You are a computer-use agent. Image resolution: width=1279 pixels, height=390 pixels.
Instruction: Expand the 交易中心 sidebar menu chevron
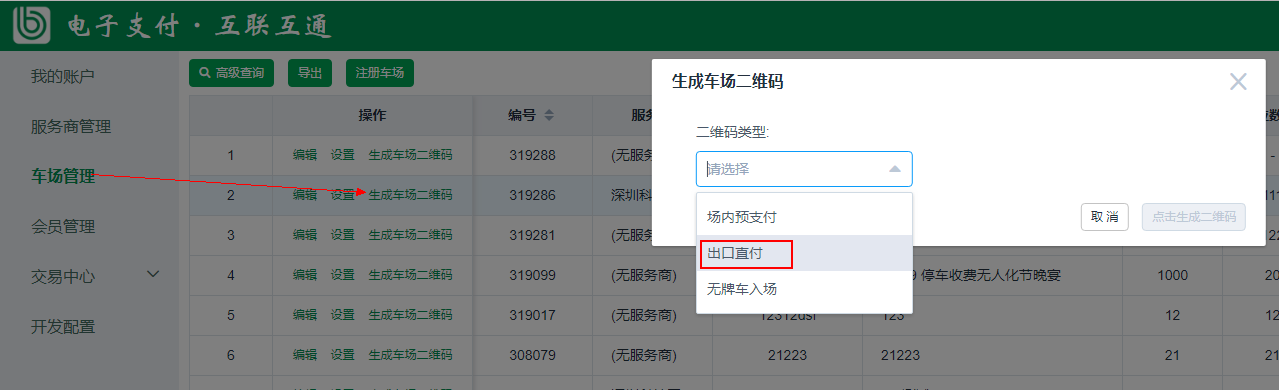click(154, 274)
